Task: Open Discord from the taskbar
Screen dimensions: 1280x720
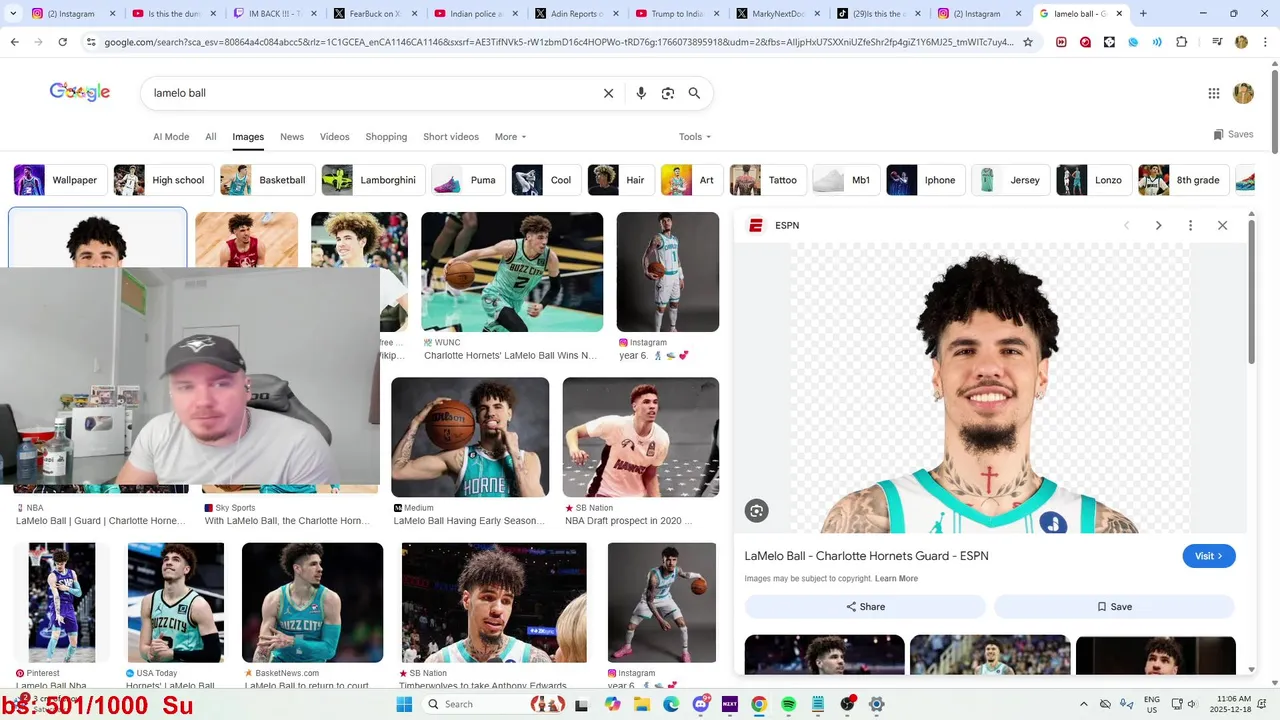Action: [x=701, y=704]
